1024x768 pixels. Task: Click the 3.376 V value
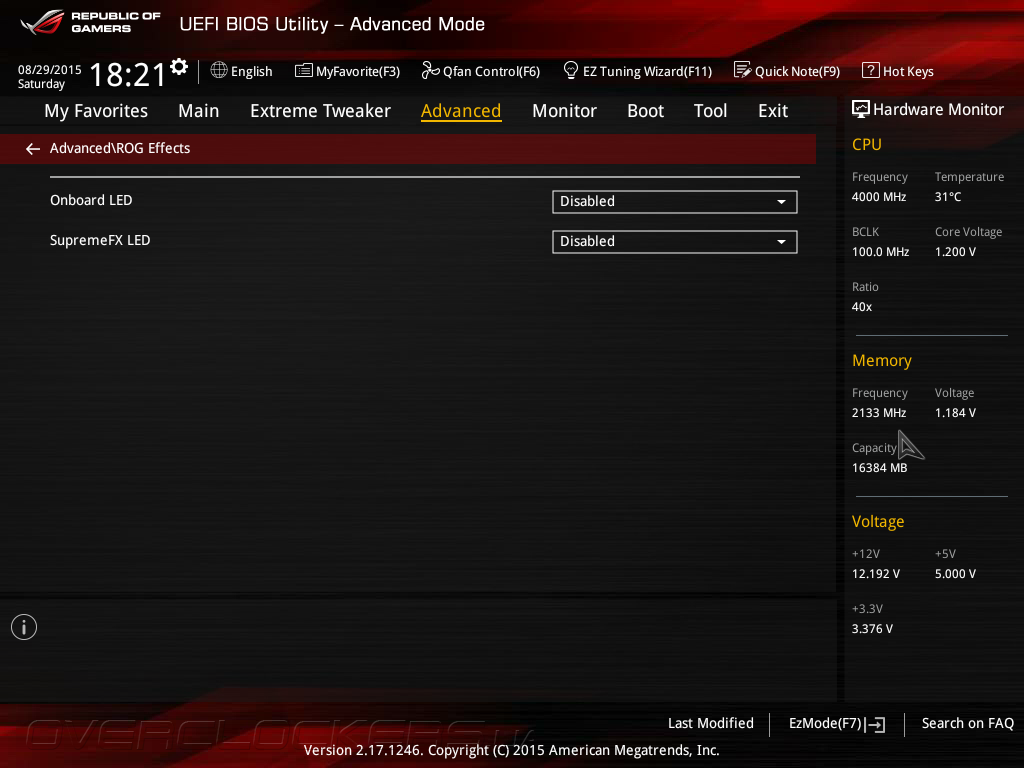[872, 629]
